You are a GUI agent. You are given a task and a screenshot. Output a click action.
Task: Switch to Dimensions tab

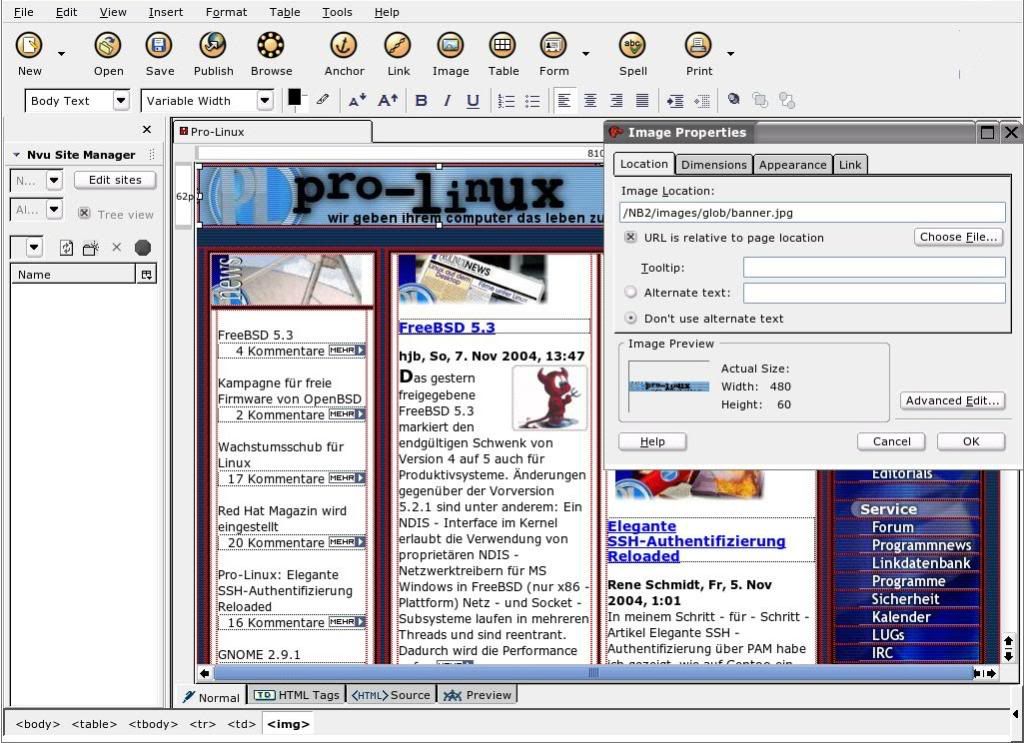point(713,165)
